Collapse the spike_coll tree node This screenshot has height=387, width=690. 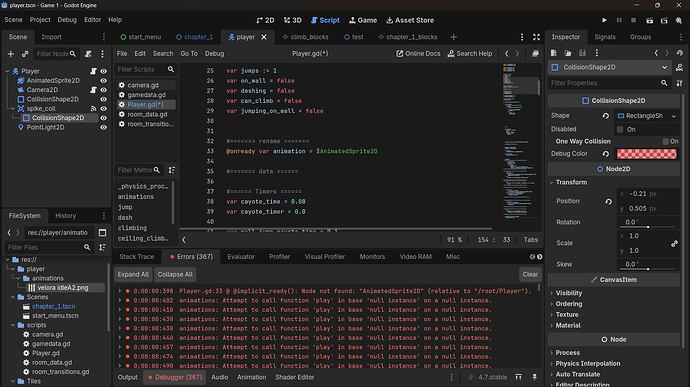click(13, 108)
